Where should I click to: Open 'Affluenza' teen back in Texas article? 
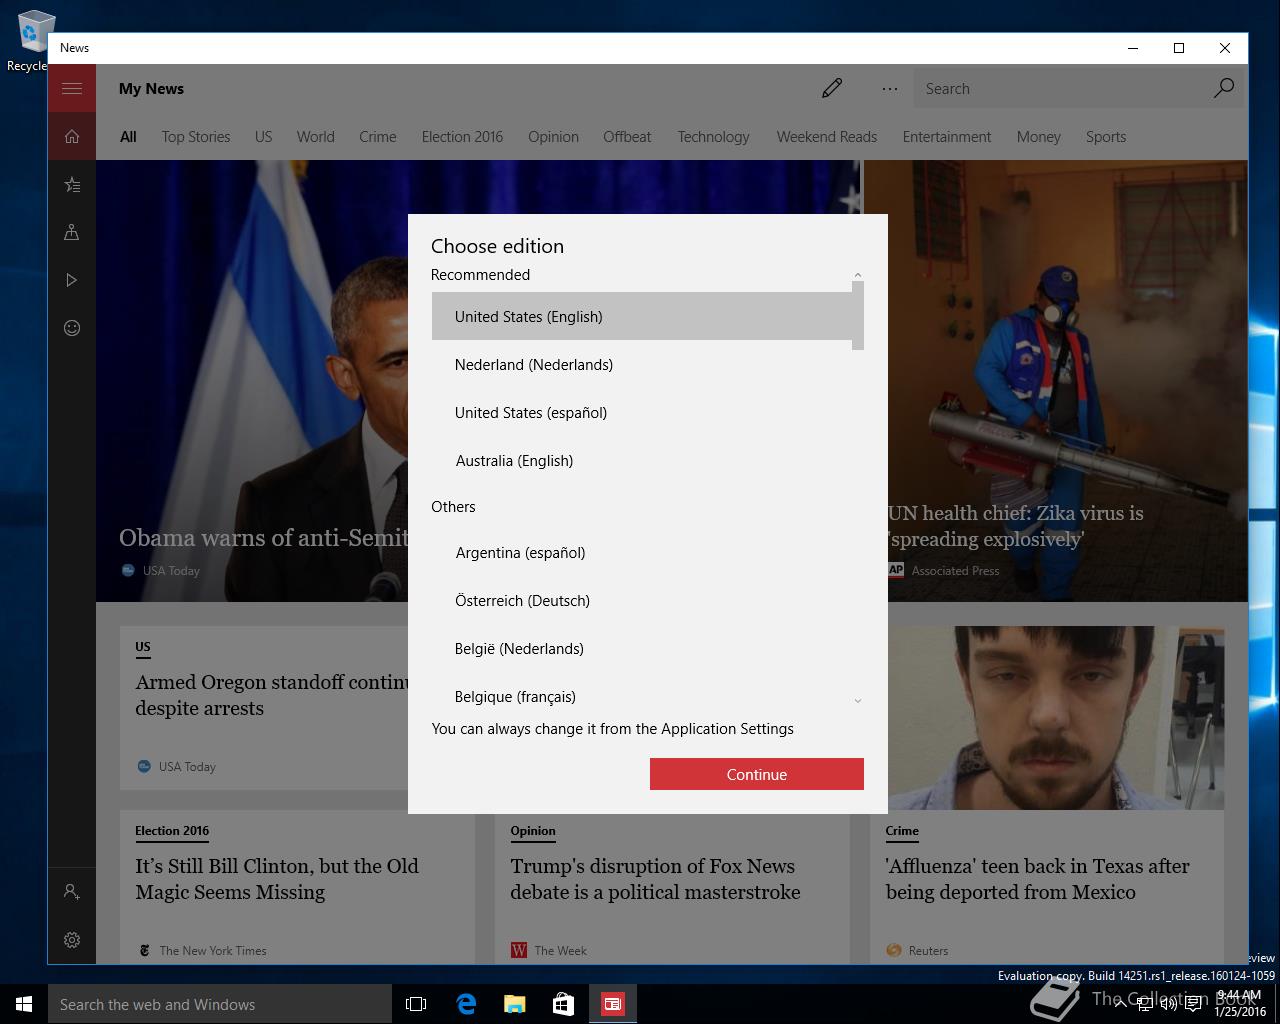(1037, 879)
